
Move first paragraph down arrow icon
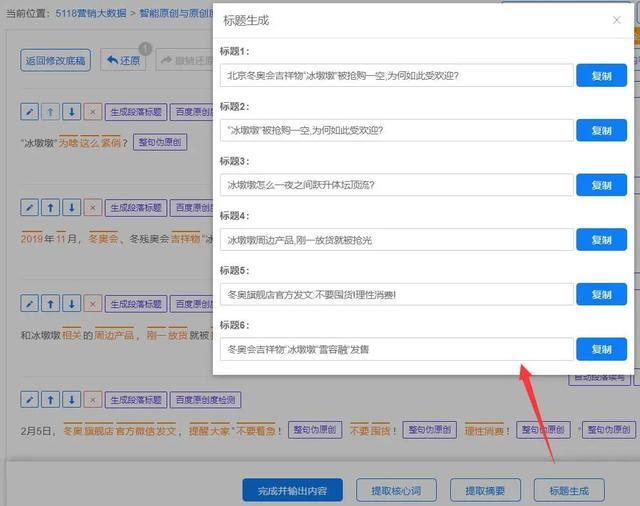[x=72, y=111]
